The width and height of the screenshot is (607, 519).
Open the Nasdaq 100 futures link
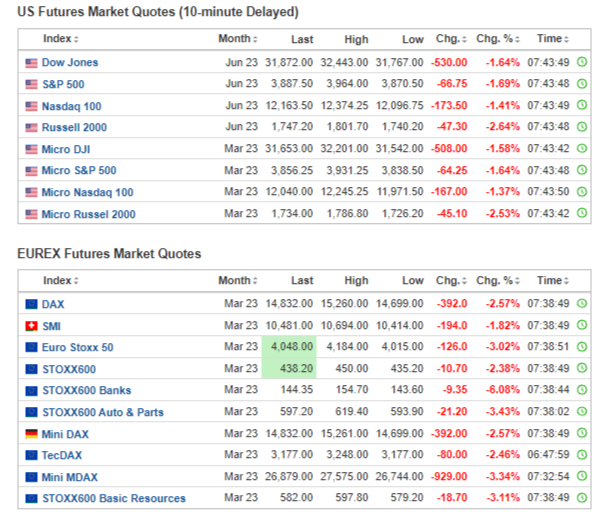(71, 106)
